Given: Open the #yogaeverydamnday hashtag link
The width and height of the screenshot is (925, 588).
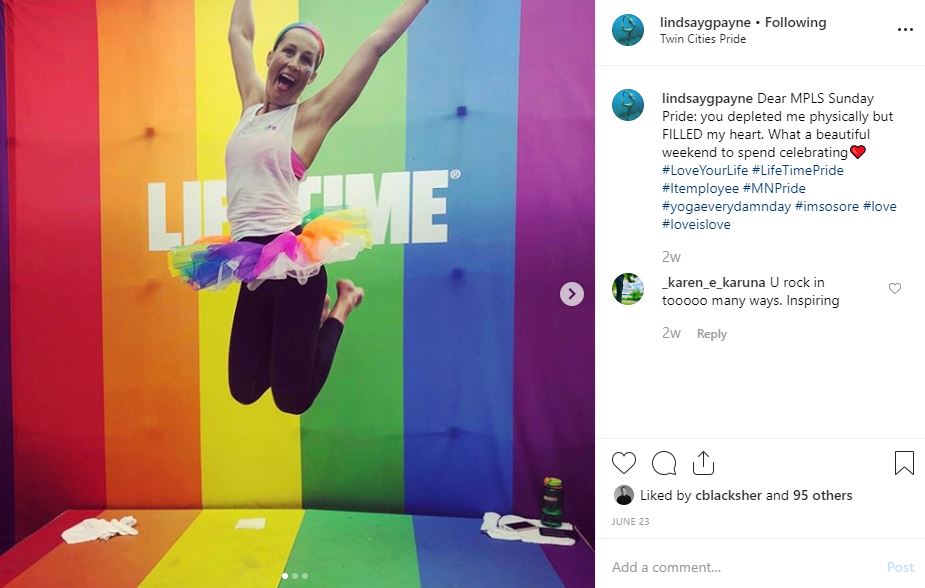Looking at the screenshot, I should (x=726, y=206).
